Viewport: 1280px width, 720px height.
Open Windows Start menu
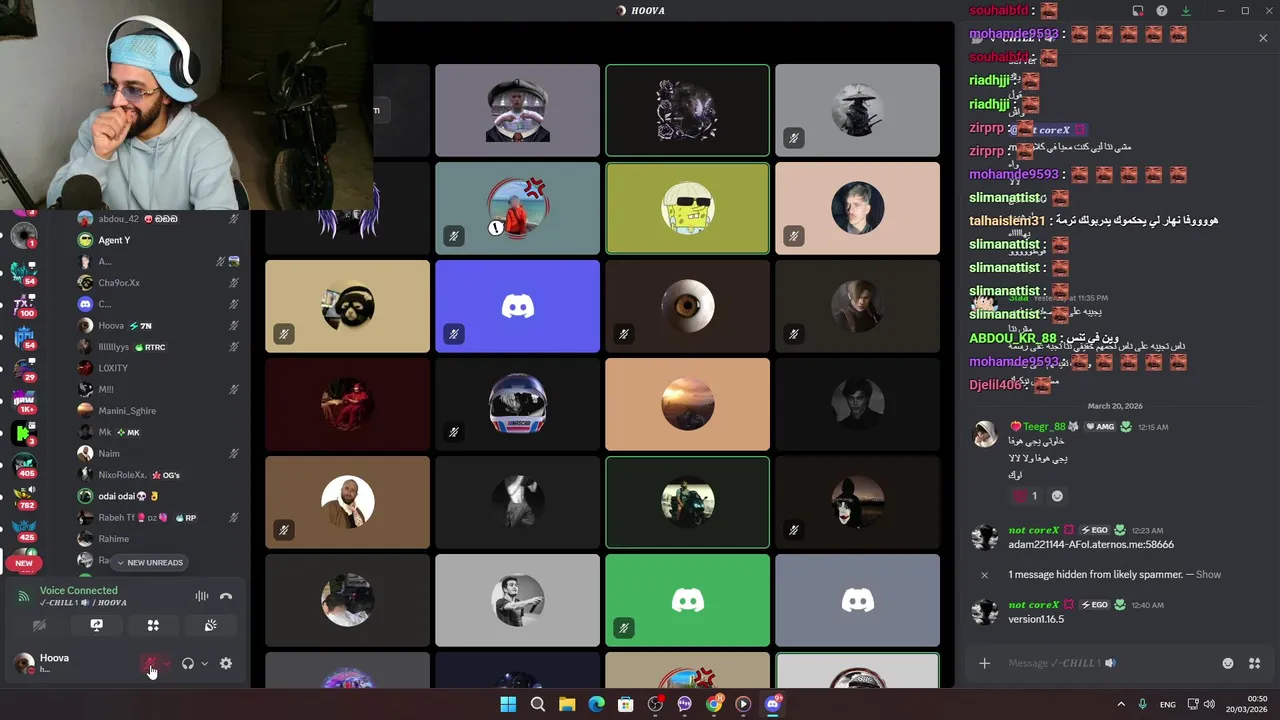tap(508, 704)
